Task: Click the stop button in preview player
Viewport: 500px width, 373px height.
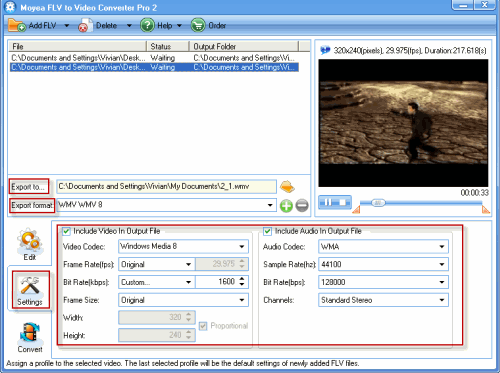Action: tap(343, 202)
